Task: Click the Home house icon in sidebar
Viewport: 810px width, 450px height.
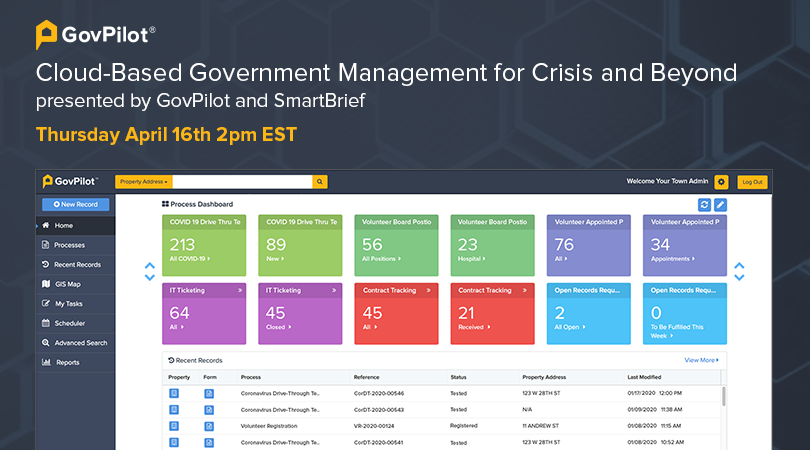Action: tap(45, 225)
